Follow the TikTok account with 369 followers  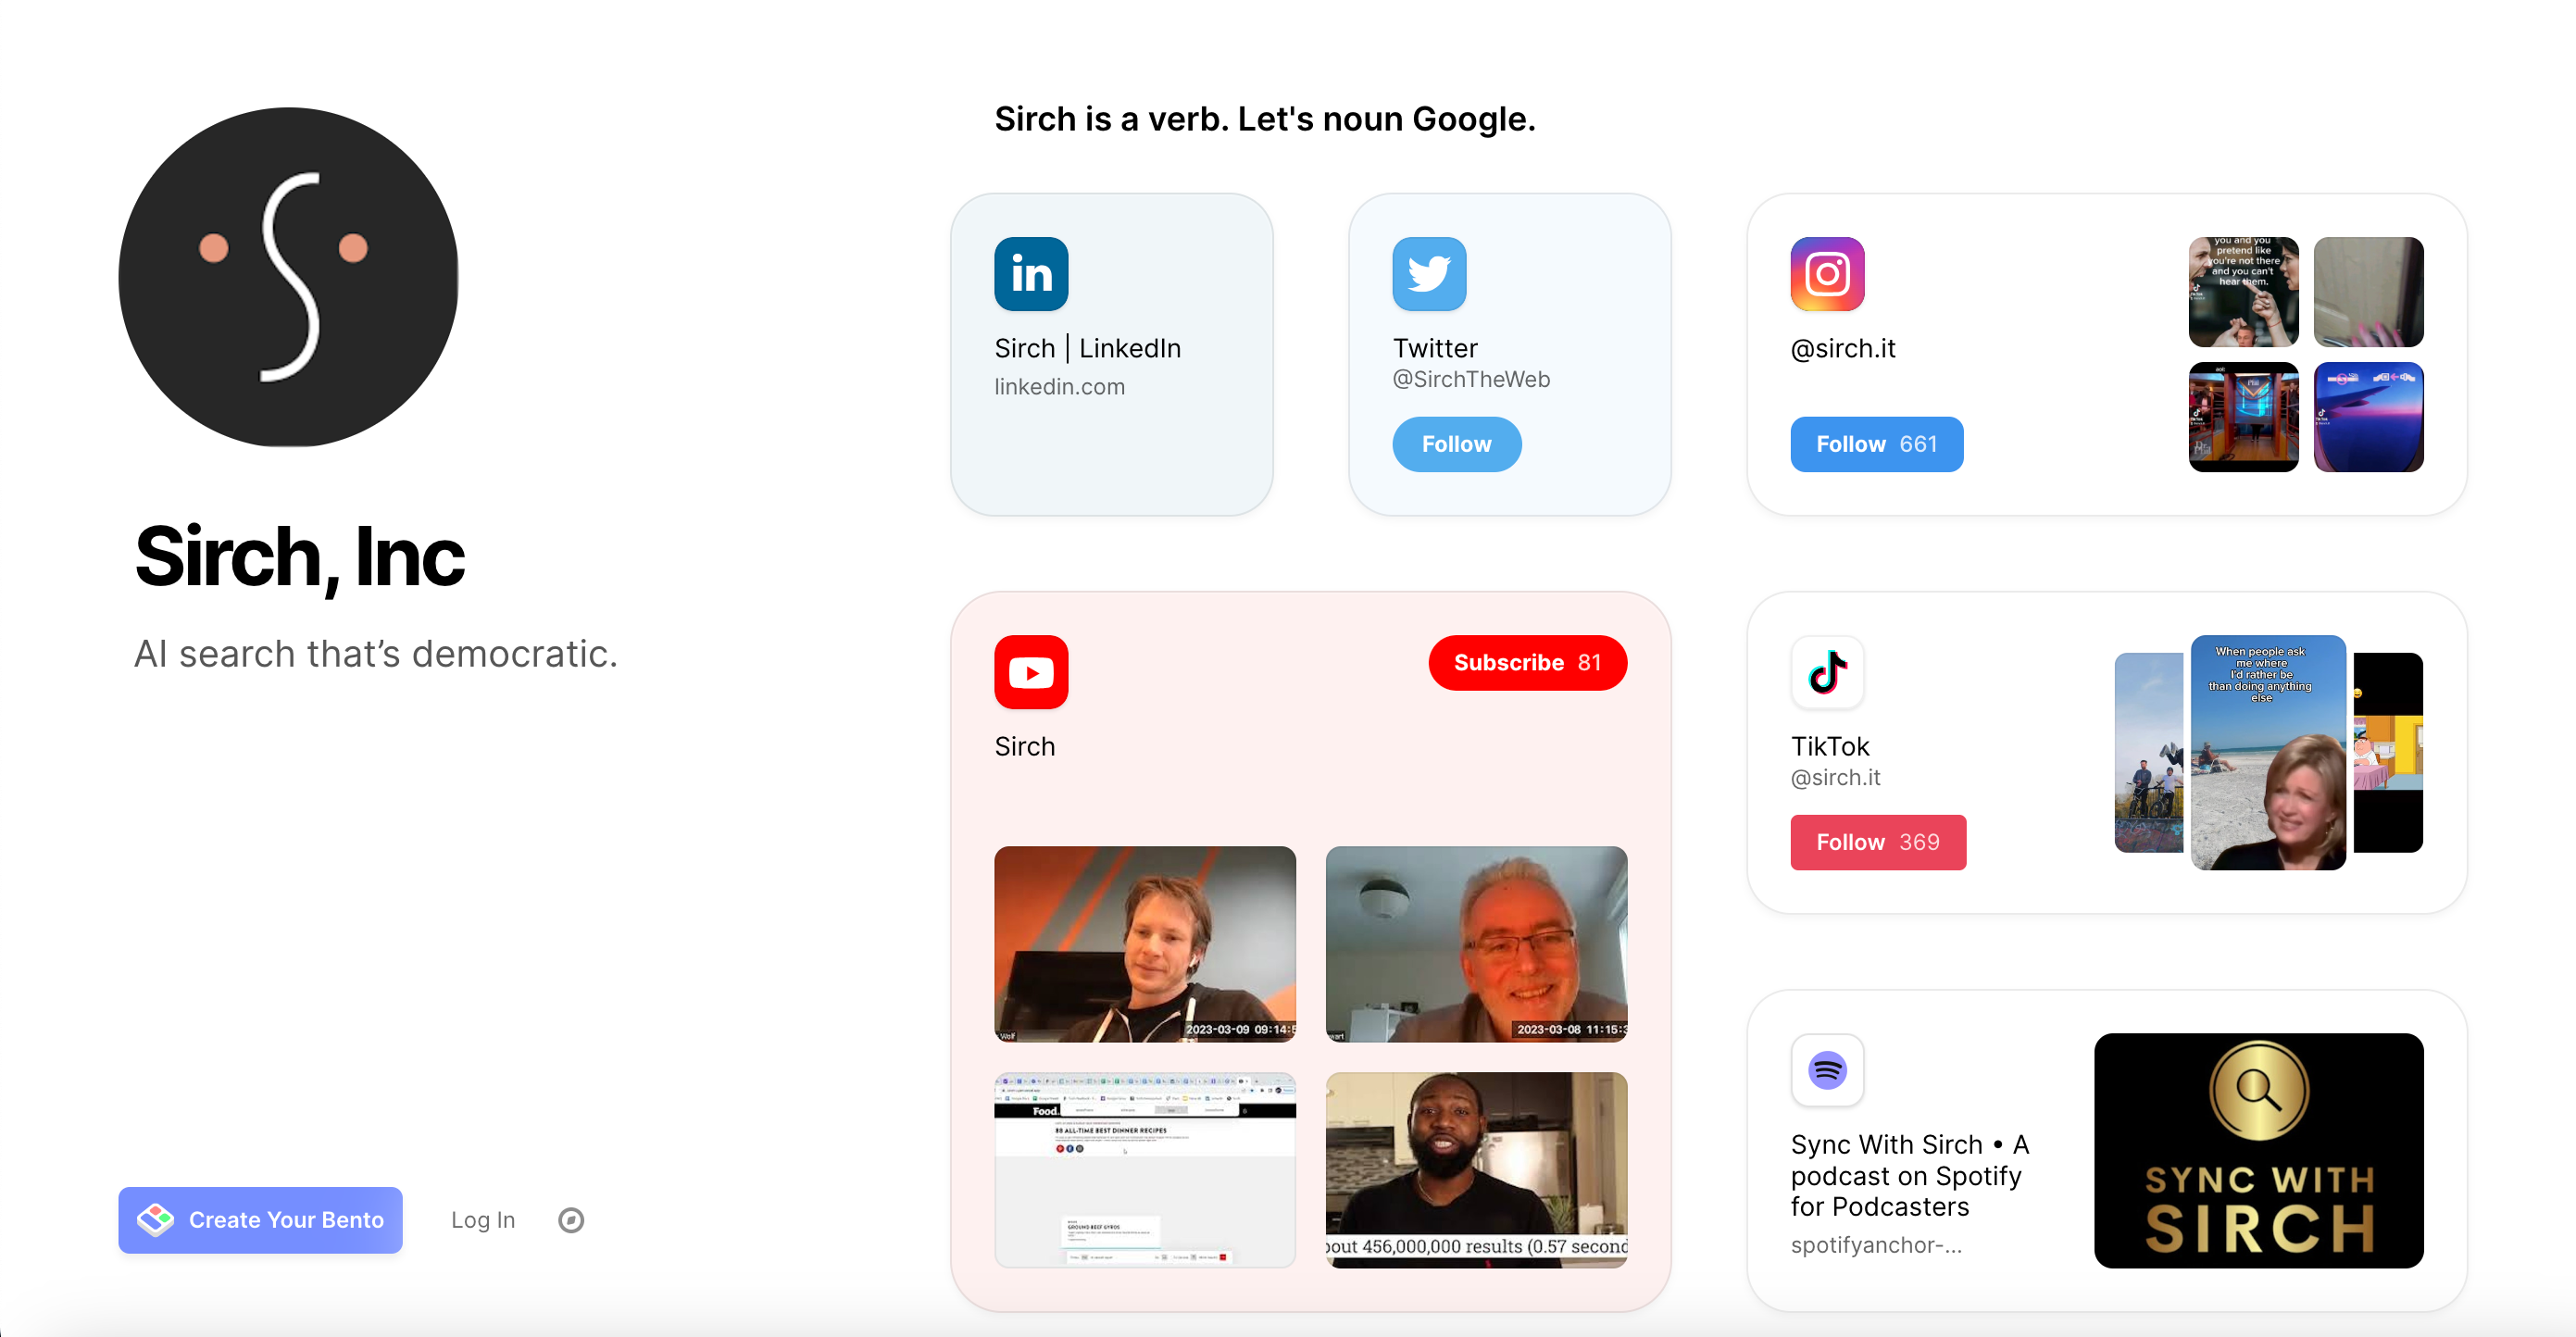pos(1877,842)
